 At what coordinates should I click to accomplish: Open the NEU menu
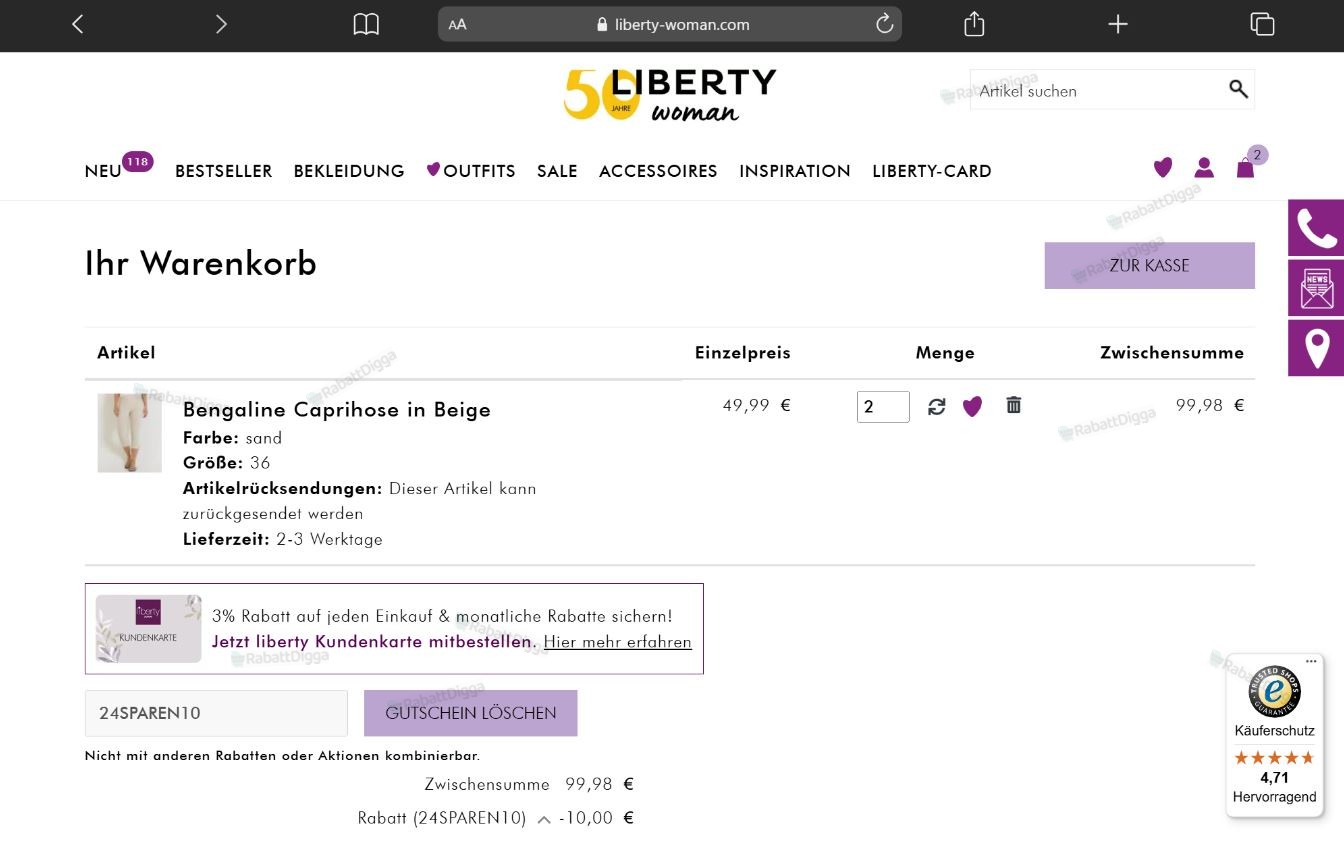(x=104, y=171)
